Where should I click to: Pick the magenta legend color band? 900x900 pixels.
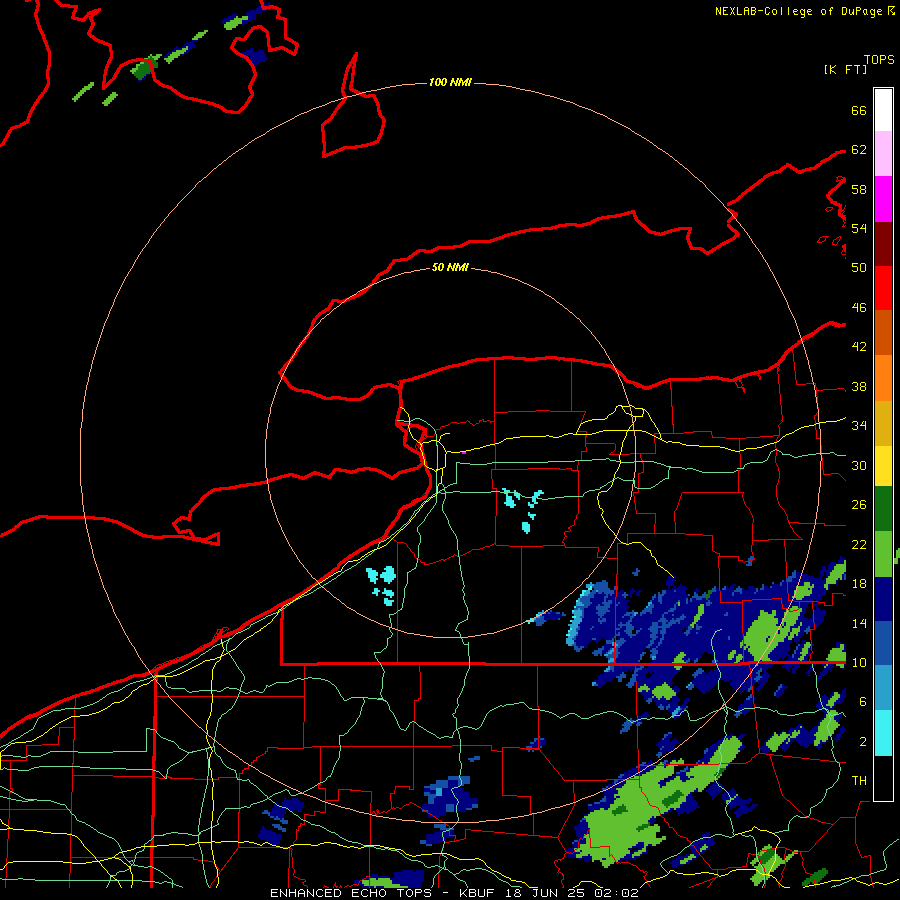(x=883, y=199)
